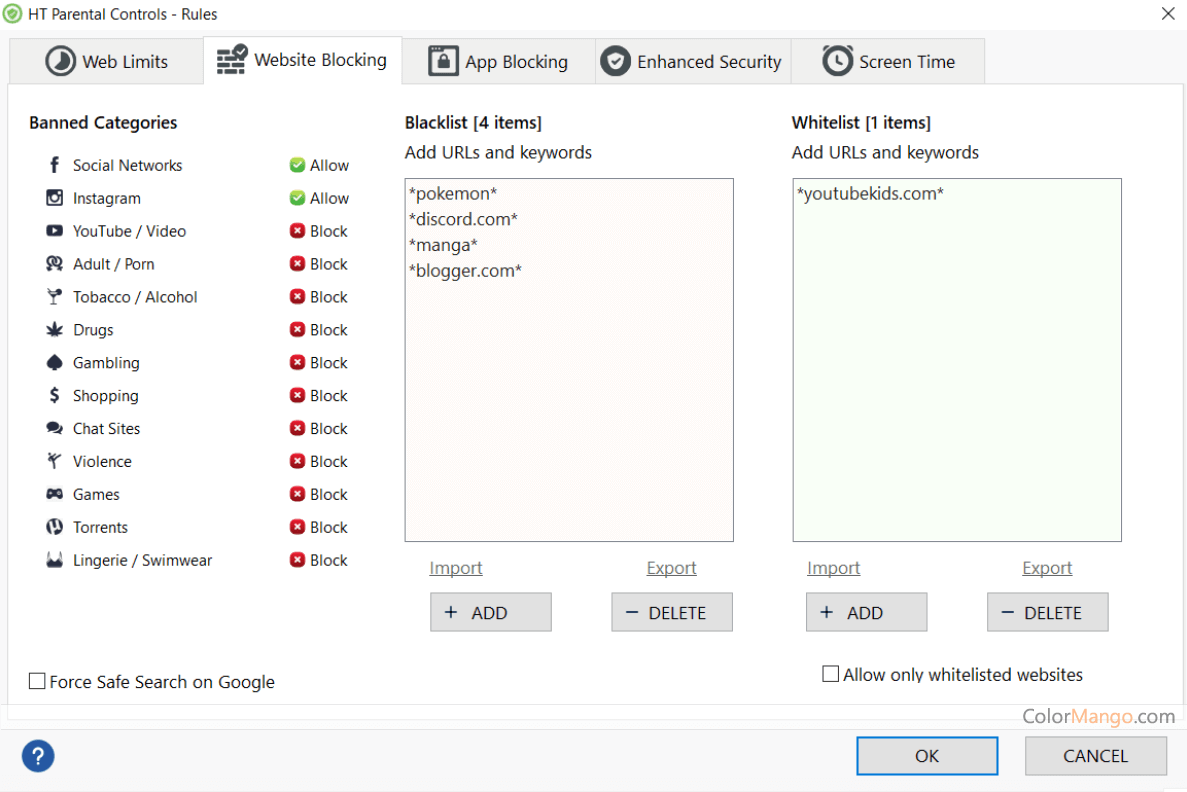This screenshot has width=1187, height=792.
Task: Open the Enhanced Security tab
Action: point(692,62)
